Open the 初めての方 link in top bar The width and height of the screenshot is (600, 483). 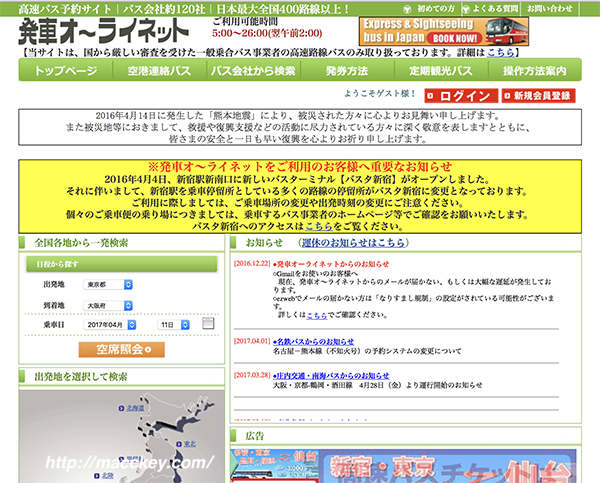435,9
